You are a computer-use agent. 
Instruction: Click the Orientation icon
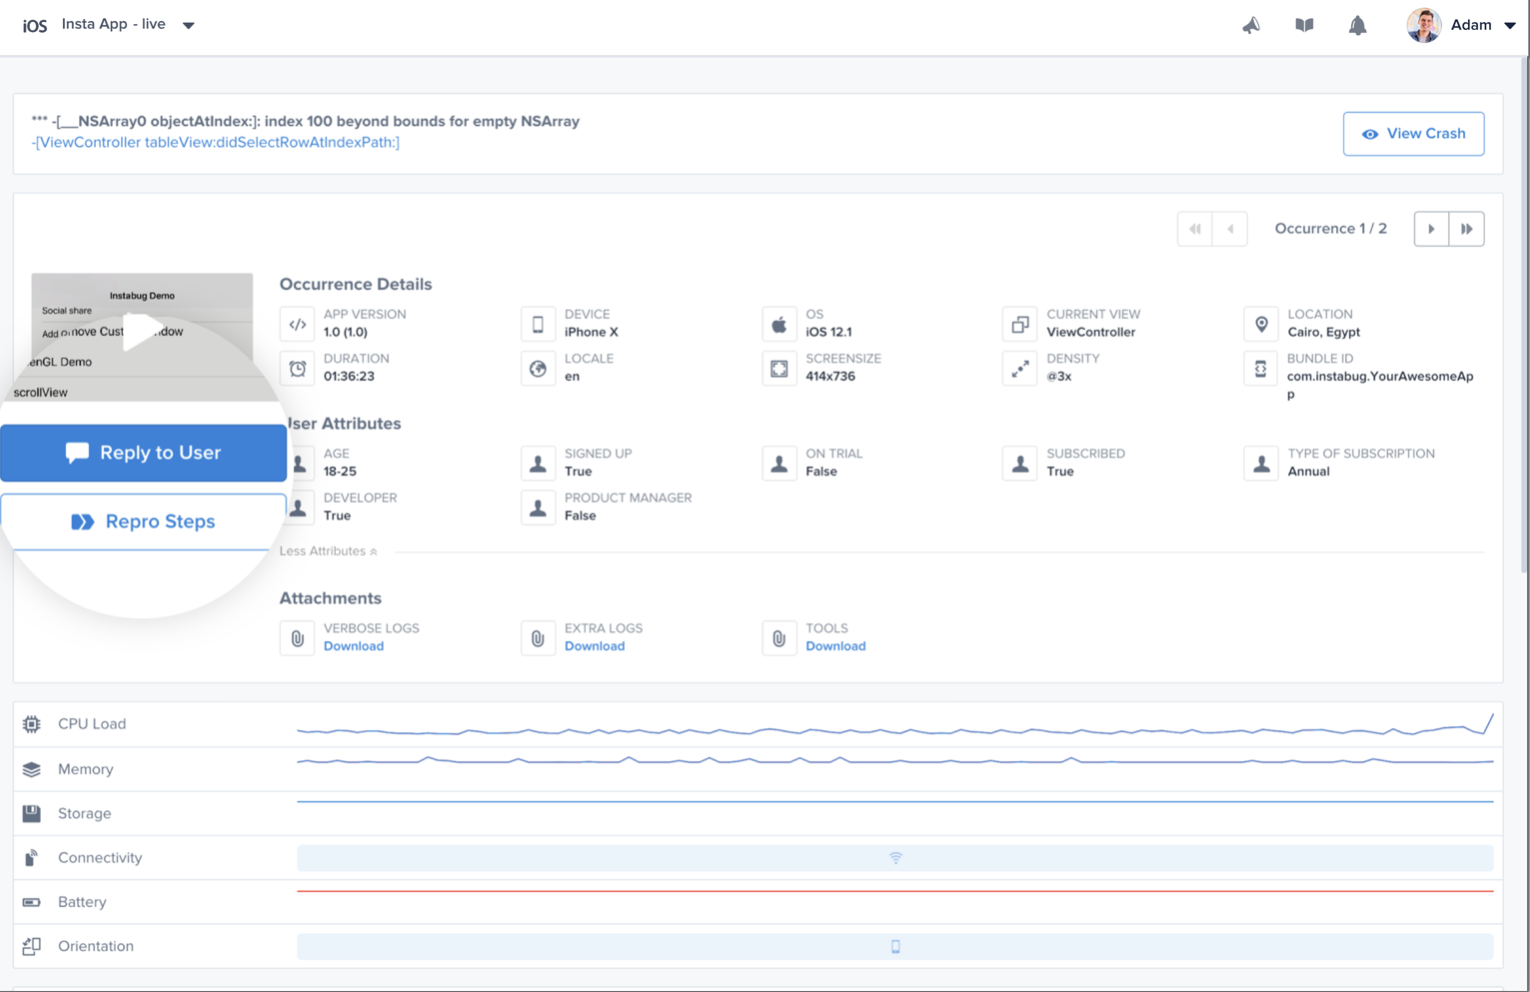tap(32, 946)
